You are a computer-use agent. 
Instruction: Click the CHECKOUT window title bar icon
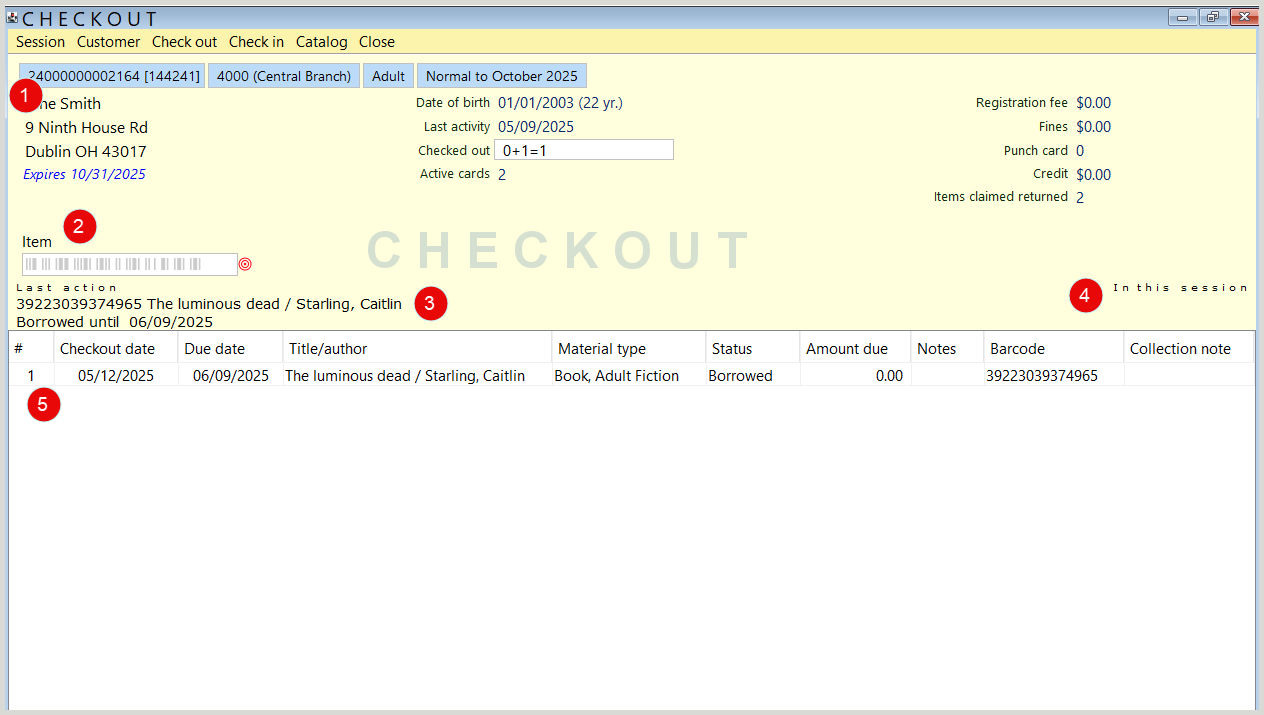pyautogui.click(x=13, y=17)
